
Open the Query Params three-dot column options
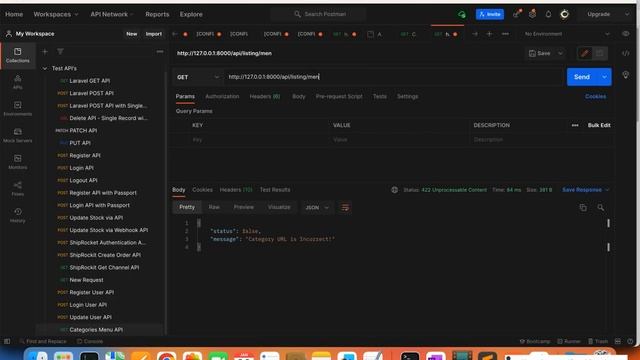click(x=575, y=125)
